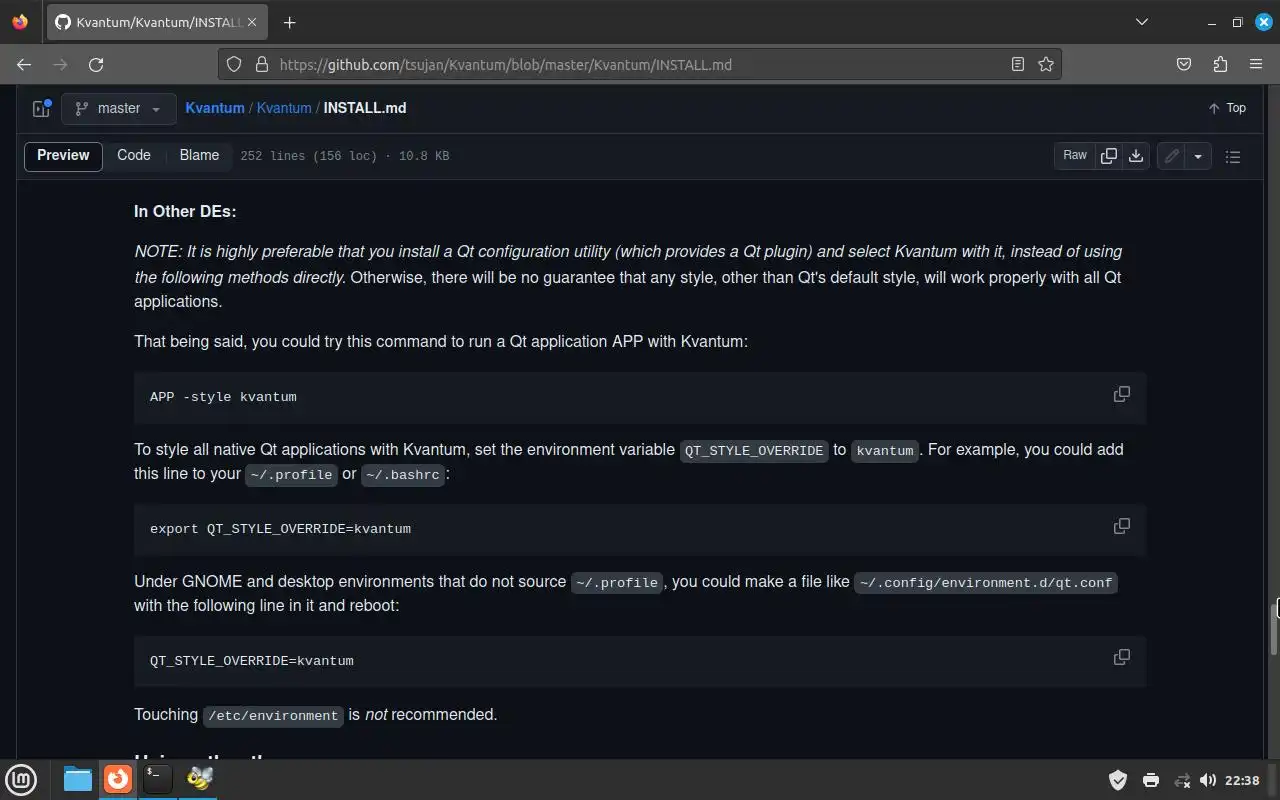The height and width of the screenshot is (800, 1280).
Task: Click the site lock security icon
Action: tap(262, 64)
